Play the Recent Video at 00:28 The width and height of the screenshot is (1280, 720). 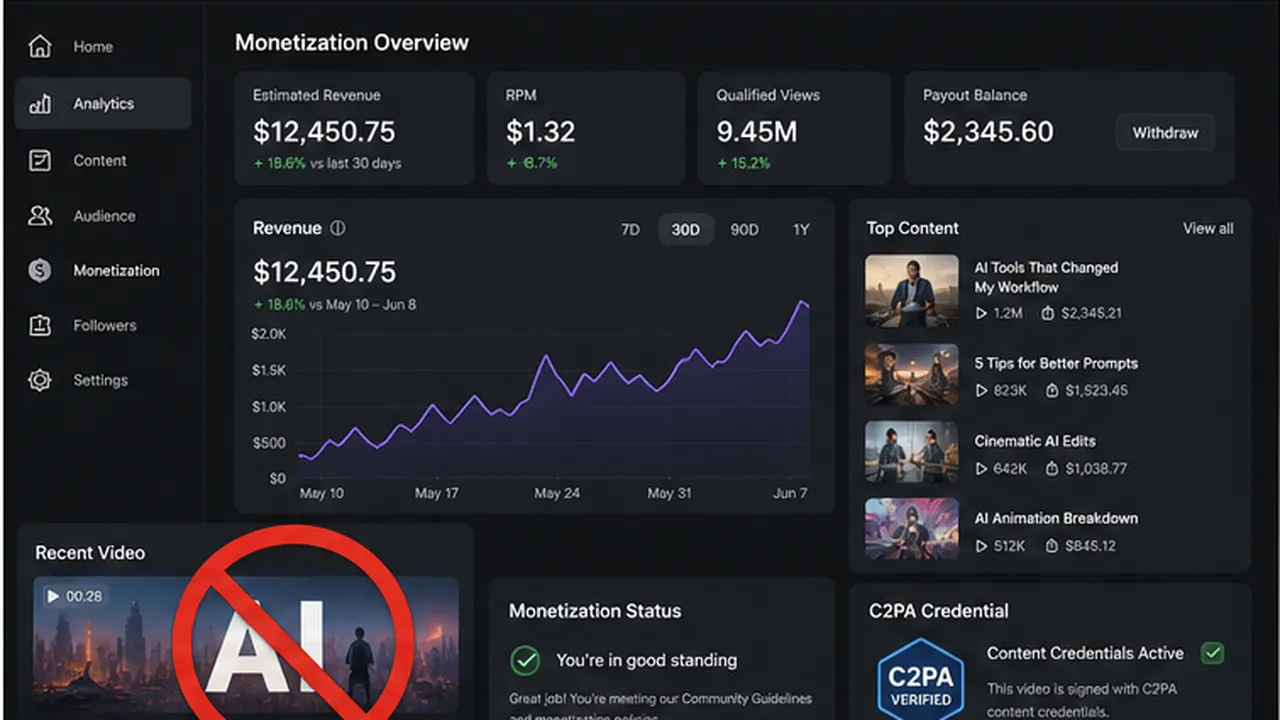(53, 596)
